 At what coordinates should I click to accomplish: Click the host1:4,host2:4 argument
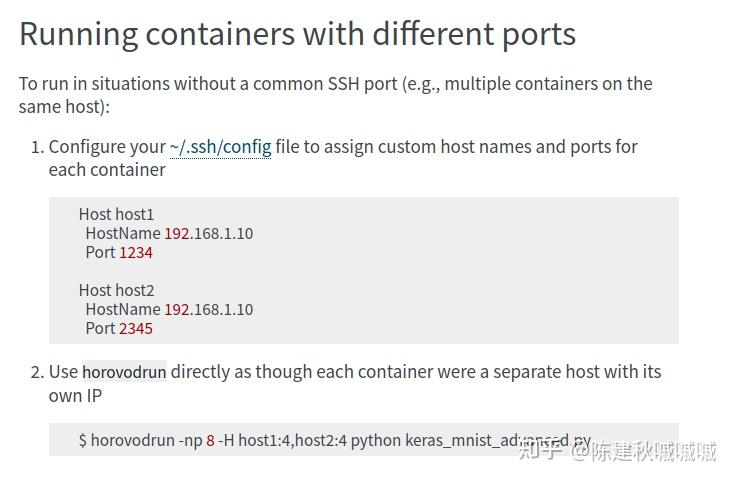click(x=293, y=441)
